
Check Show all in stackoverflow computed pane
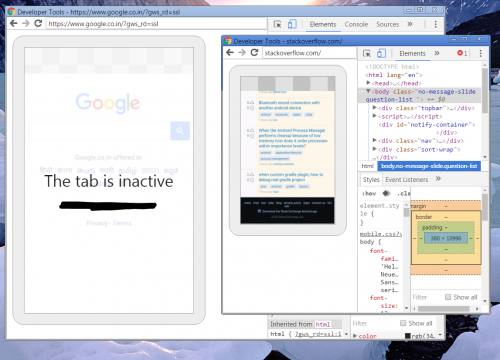(x=448, y=297)
